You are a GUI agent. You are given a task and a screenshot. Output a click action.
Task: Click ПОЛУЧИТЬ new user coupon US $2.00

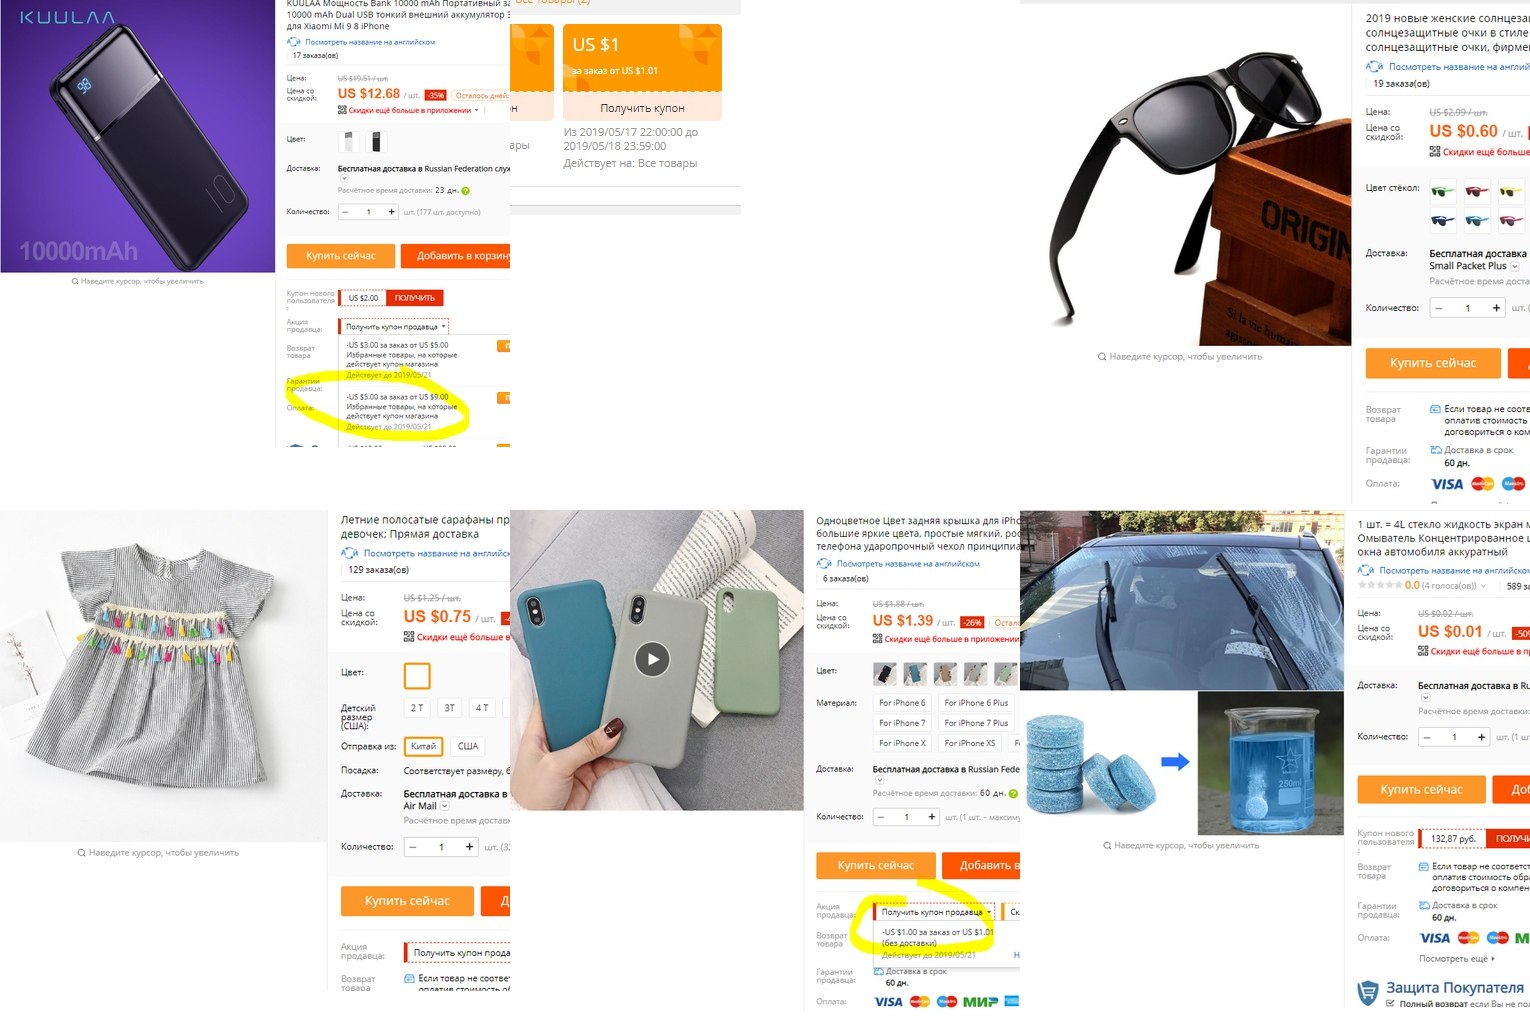[x=414, y=298]
